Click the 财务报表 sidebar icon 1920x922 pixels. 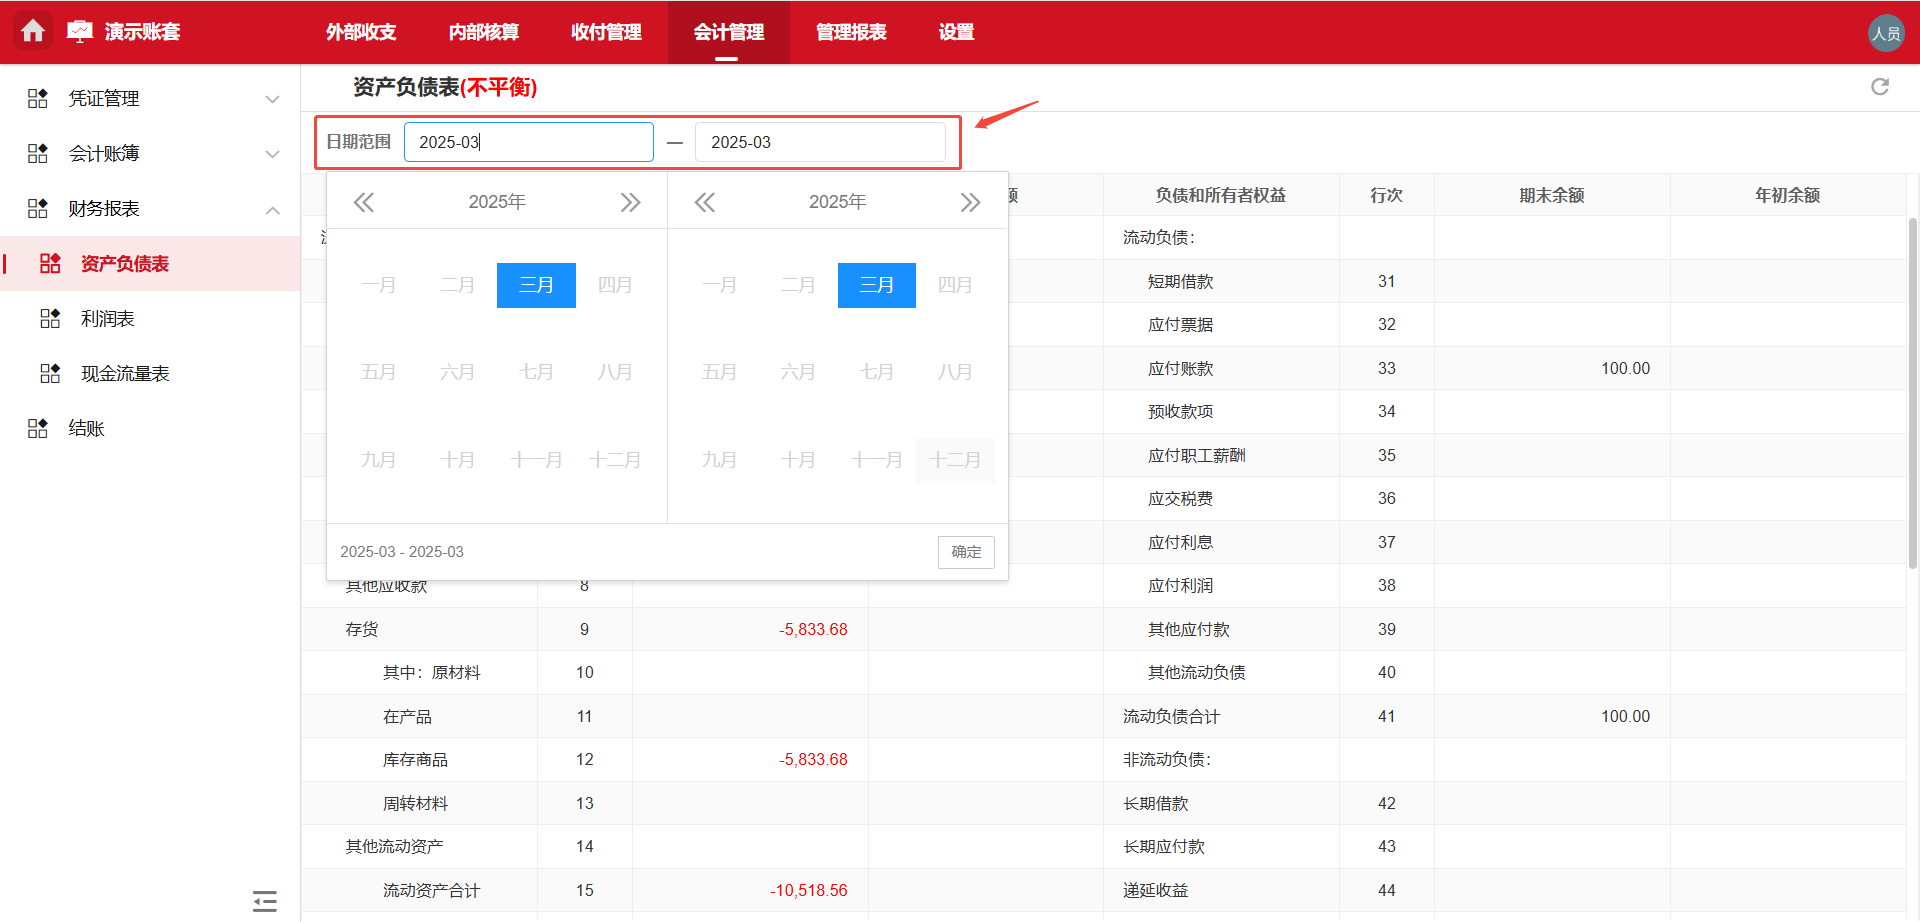37,208
